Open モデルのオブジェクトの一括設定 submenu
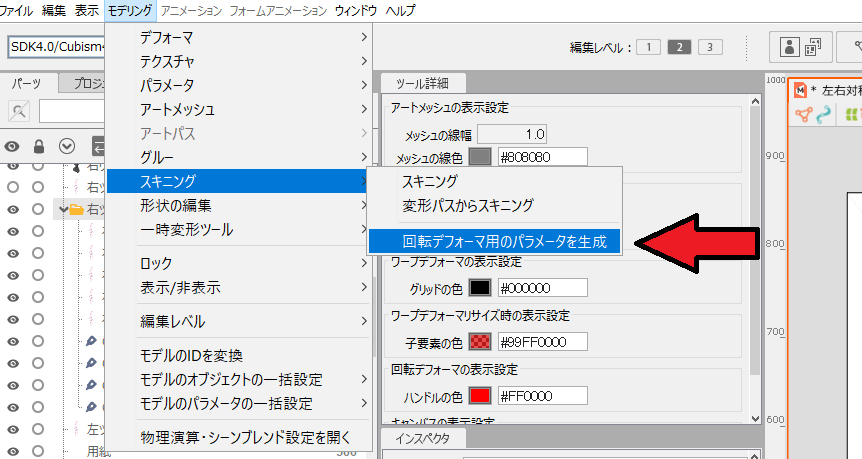 239,379
